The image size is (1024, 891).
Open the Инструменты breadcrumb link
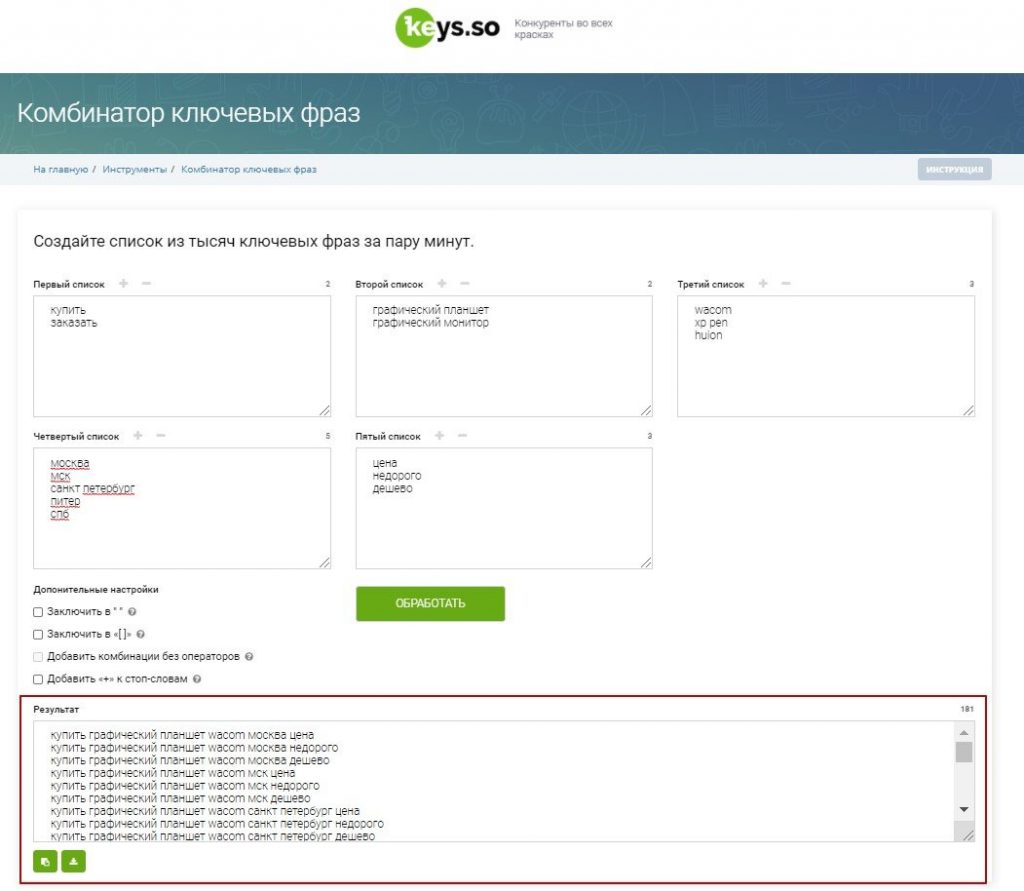[x=134, y=170]
